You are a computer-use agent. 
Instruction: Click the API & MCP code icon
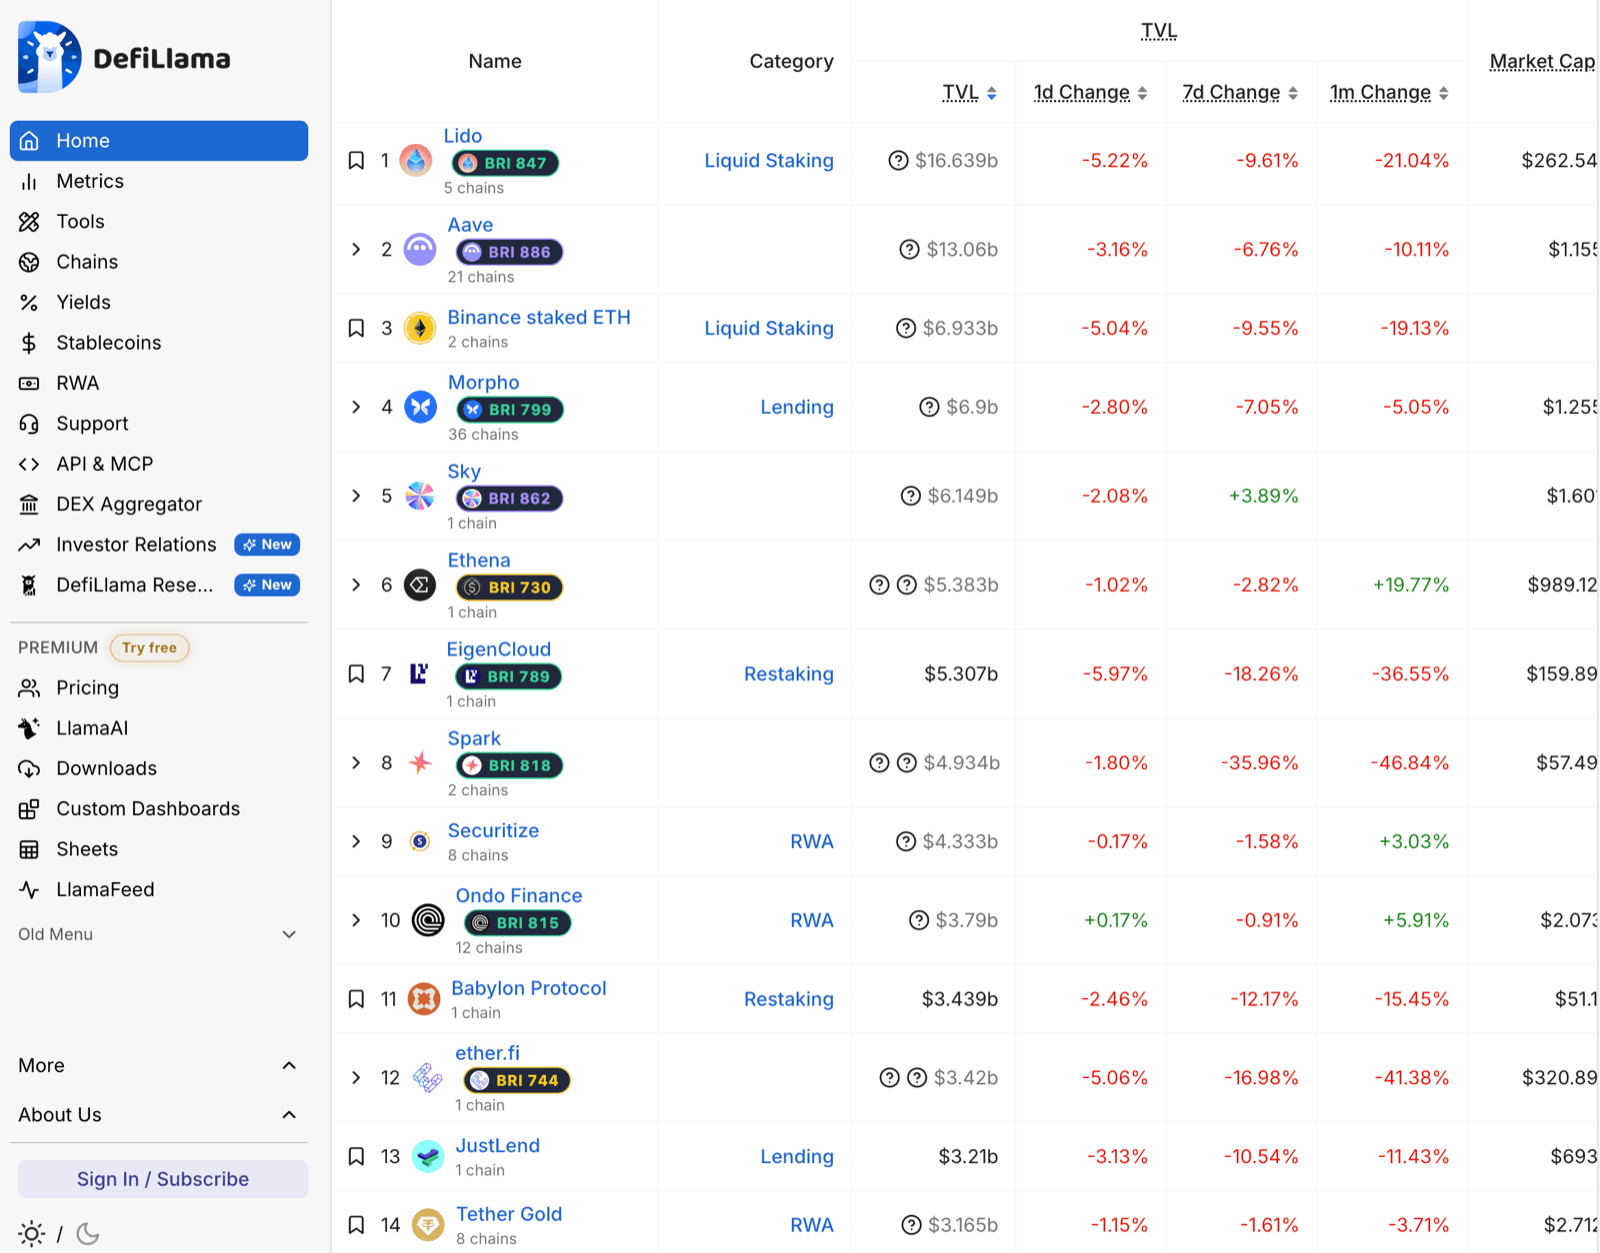click(29, 464)
